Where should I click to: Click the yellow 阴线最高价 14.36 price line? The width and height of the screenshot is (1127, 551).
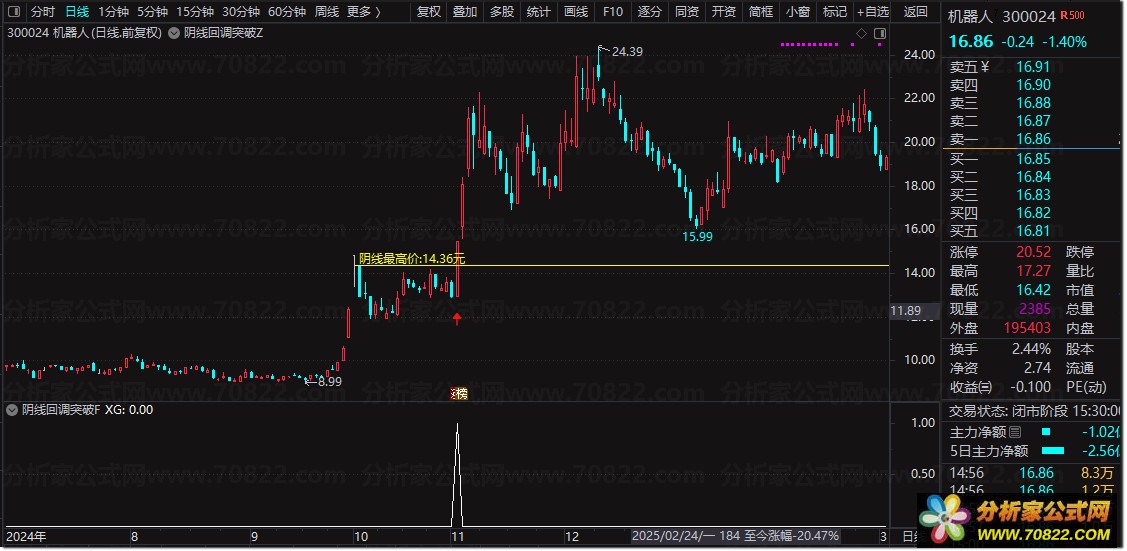pos(650,266)
